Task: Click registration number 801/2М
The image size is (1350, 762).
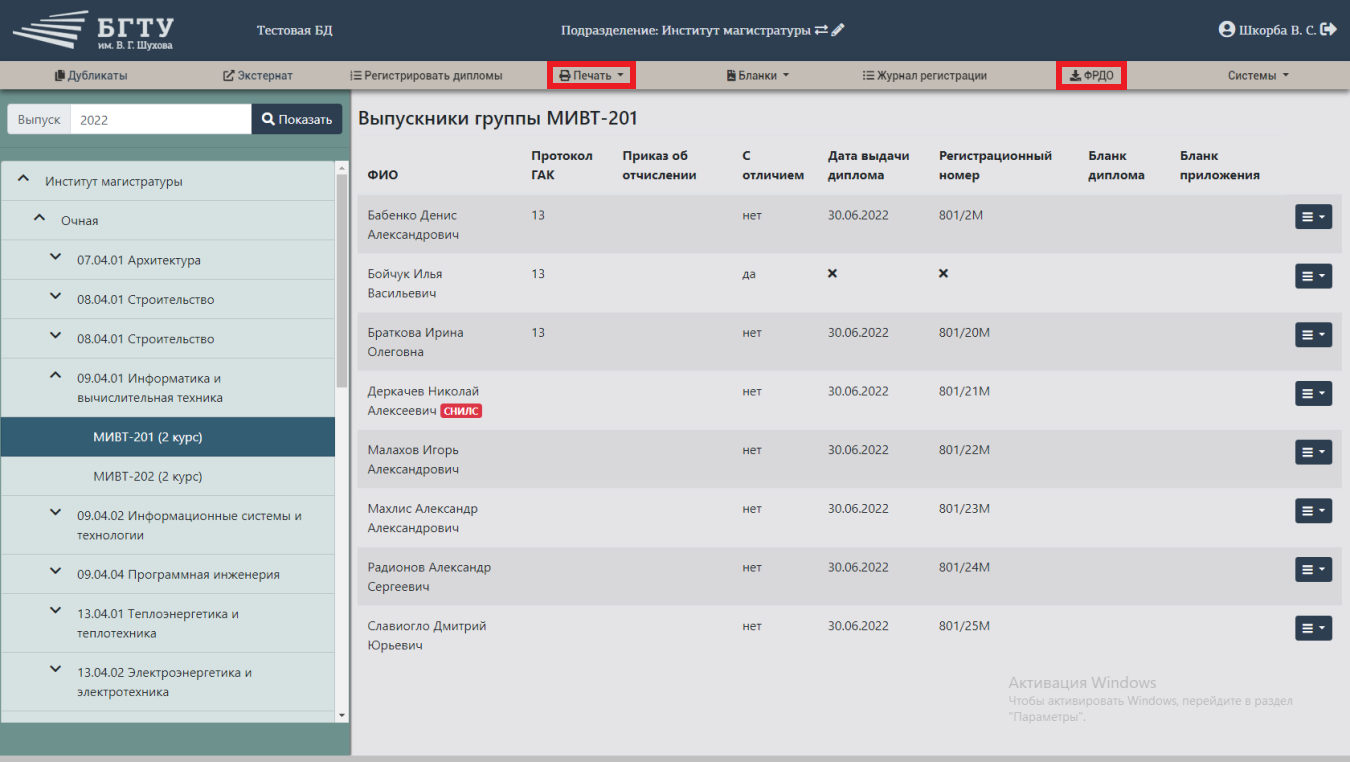Action: 961,215
